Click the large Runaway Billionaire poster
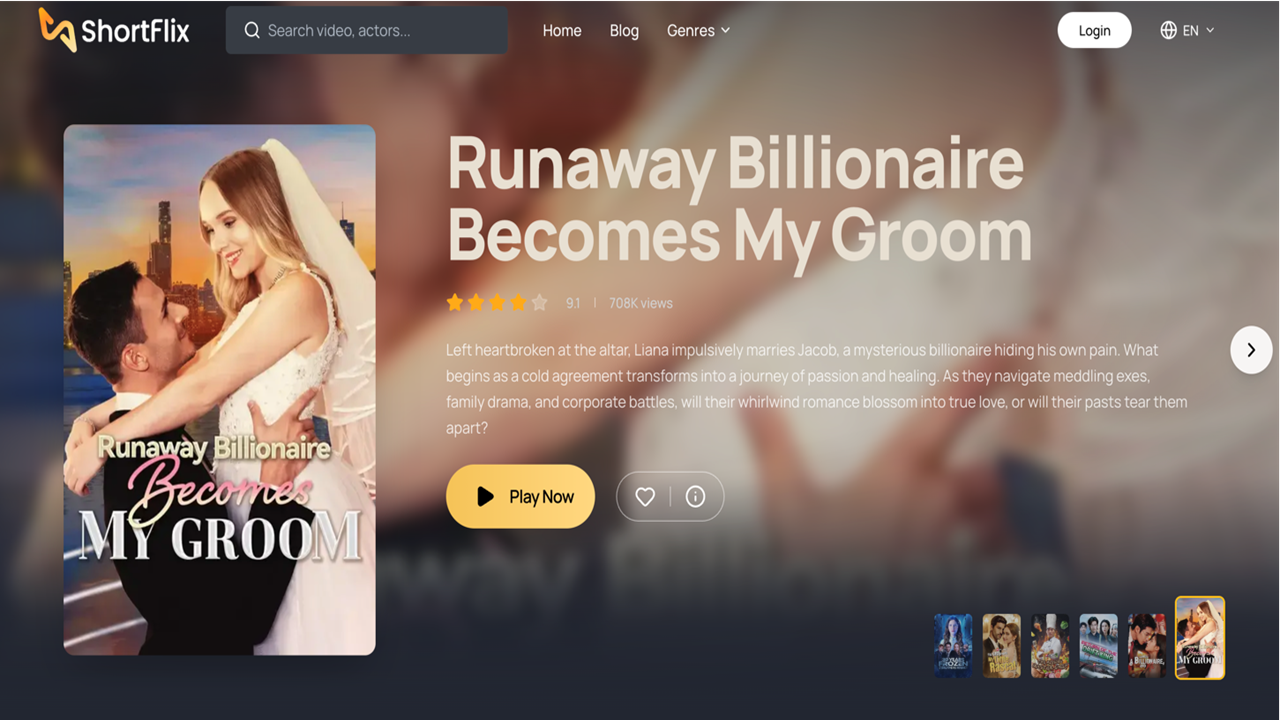This screenshot has width=1280, height=720. 220,390
